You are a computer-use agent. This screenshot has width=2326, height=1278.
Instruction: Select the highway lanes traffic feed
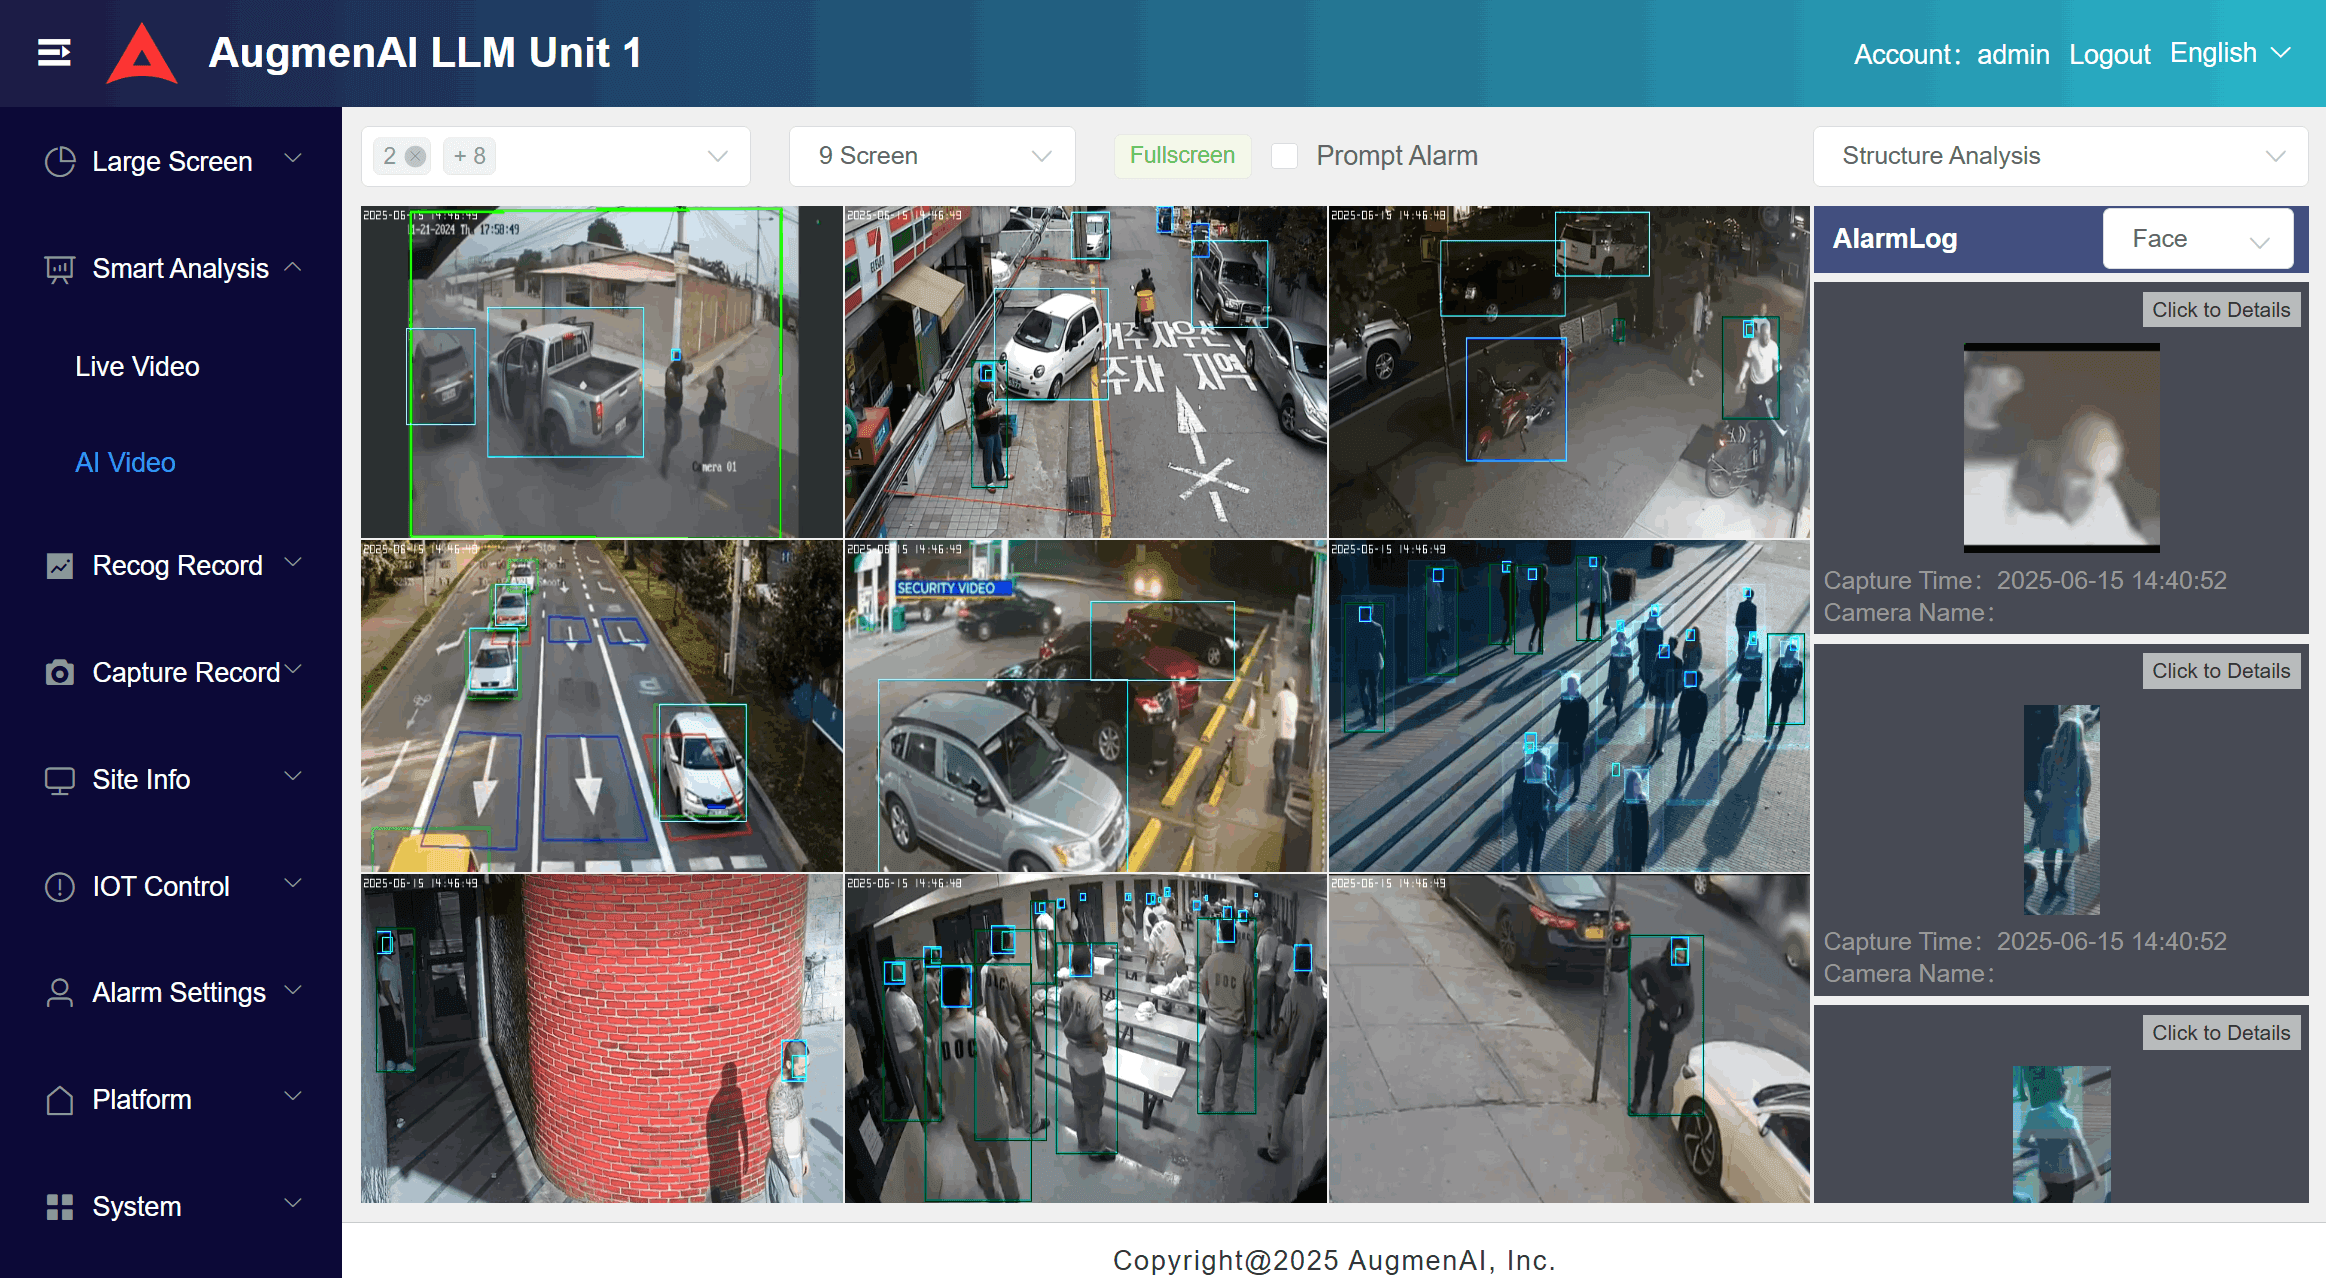click(x=602, y=706)
